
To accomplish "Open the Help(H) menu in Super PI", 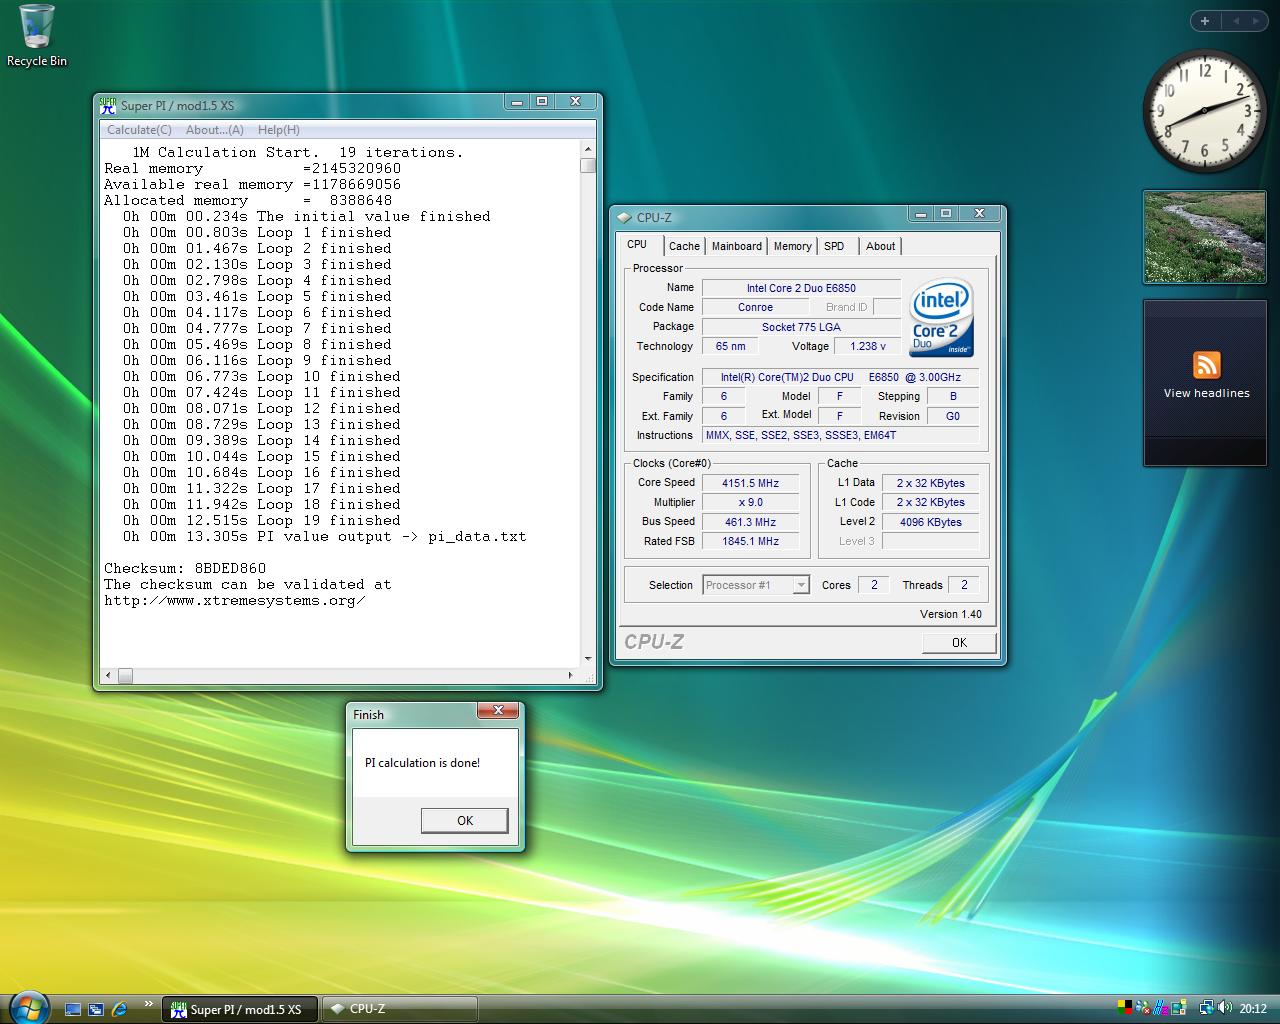I will (279, 130).
